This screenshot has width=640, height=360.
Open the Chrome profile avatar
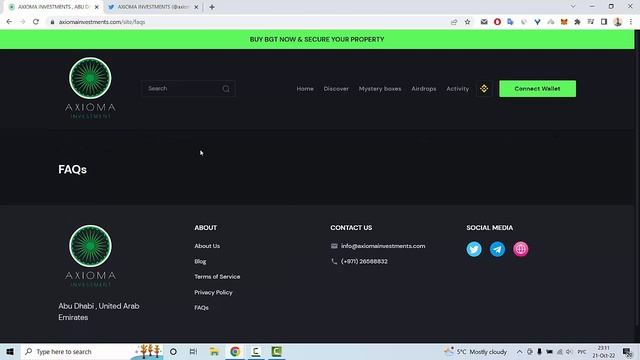[x=618, y=22]
